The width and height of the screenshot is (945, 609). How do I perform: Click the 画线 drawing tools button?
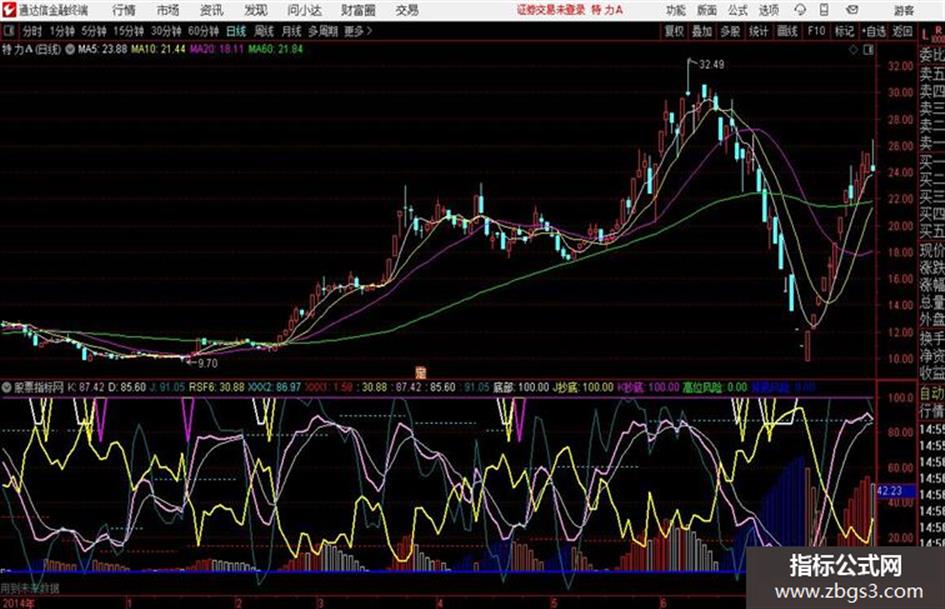coord(787,31)
